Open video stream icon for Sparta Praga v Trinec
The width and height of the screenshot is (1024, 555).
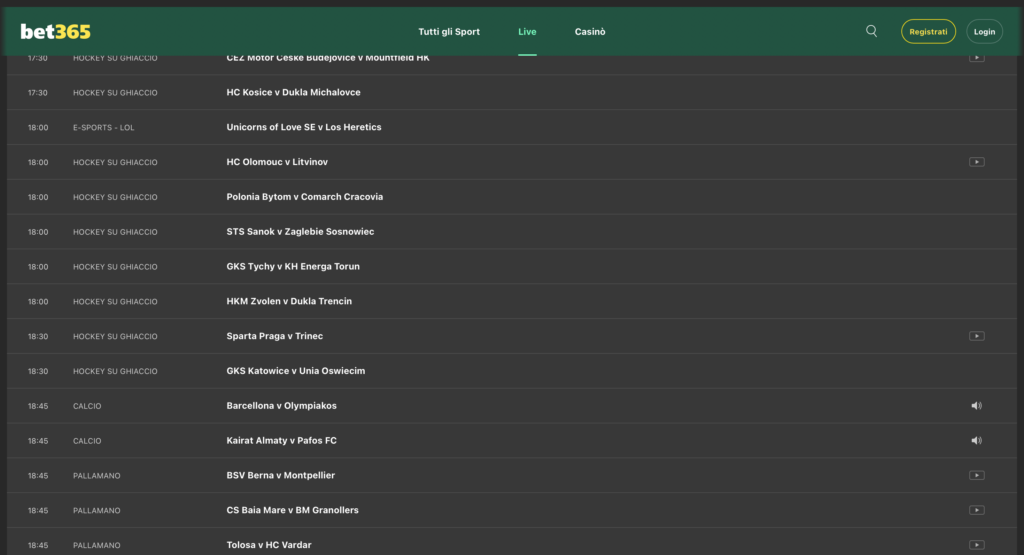976,336
